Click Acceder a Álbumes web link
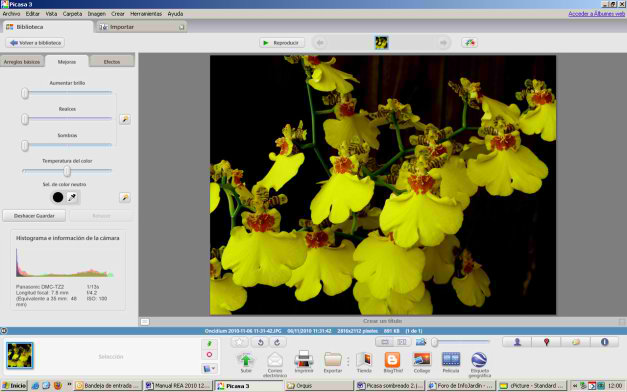This screenshot has width=627, height=392. 596,14
